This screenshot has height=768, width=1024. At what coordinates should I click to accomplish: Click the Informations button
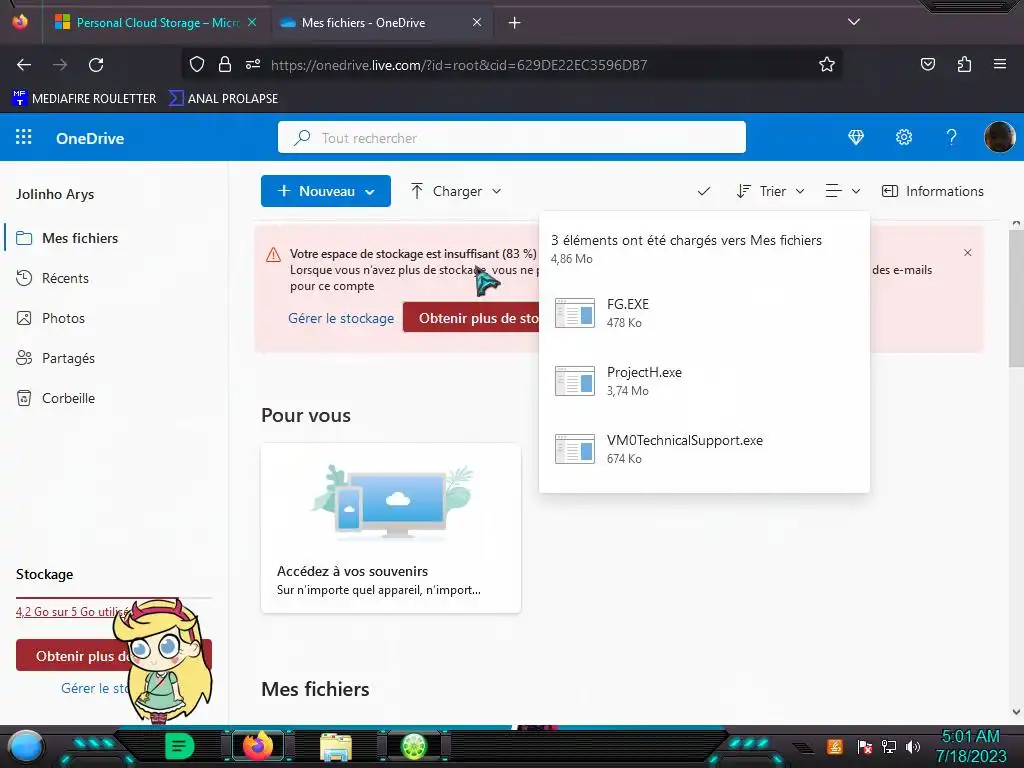[933, 191]
